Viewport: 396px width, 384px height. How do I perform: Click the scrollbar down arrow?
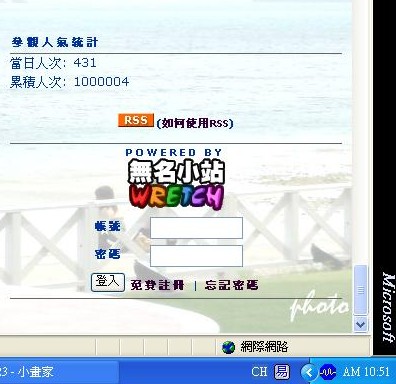[360, 324]
